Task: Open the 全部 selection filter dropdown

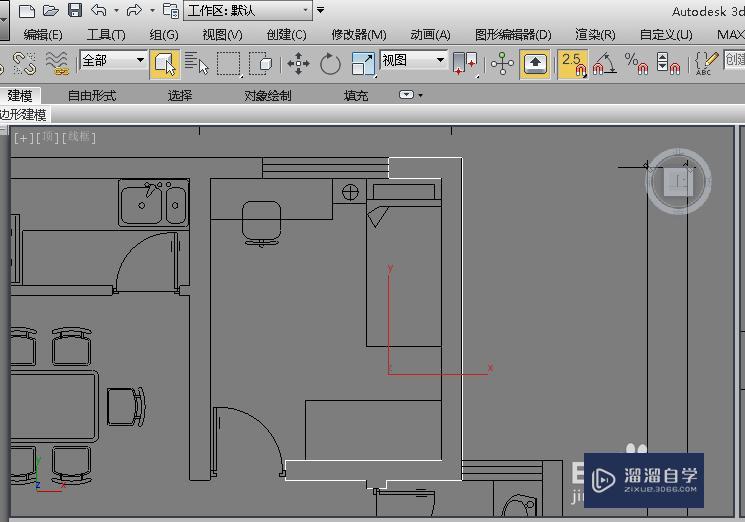Action: click(113, 60)
